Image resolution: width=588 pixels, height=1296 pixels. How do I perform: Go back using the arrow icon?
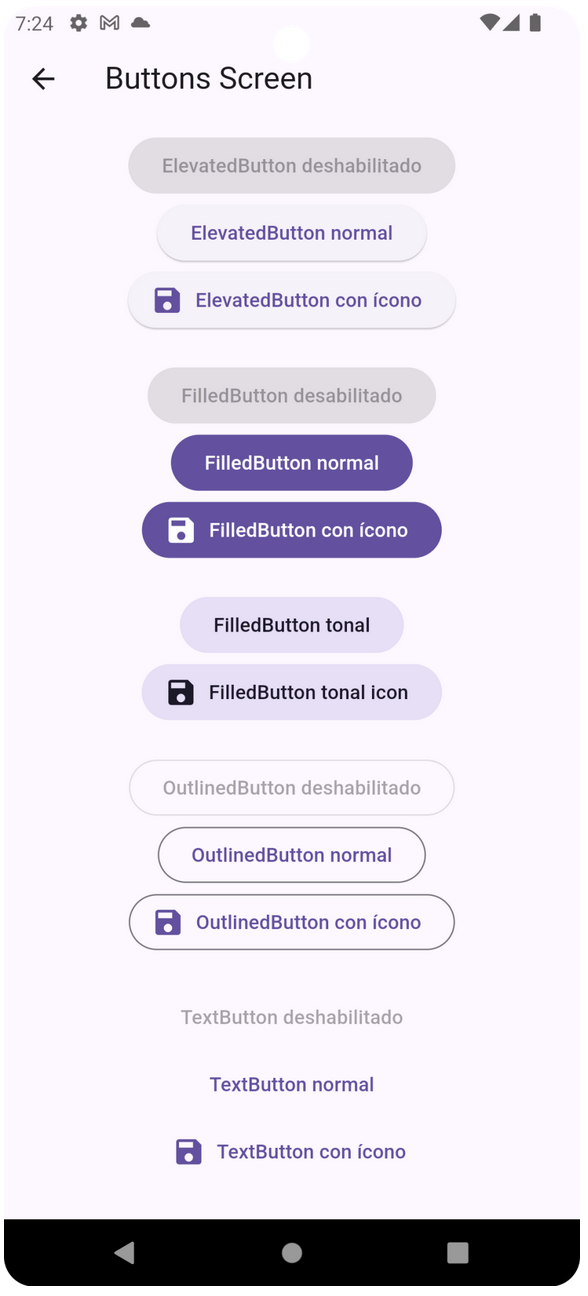pyautogui.click(x=43, y=79)
